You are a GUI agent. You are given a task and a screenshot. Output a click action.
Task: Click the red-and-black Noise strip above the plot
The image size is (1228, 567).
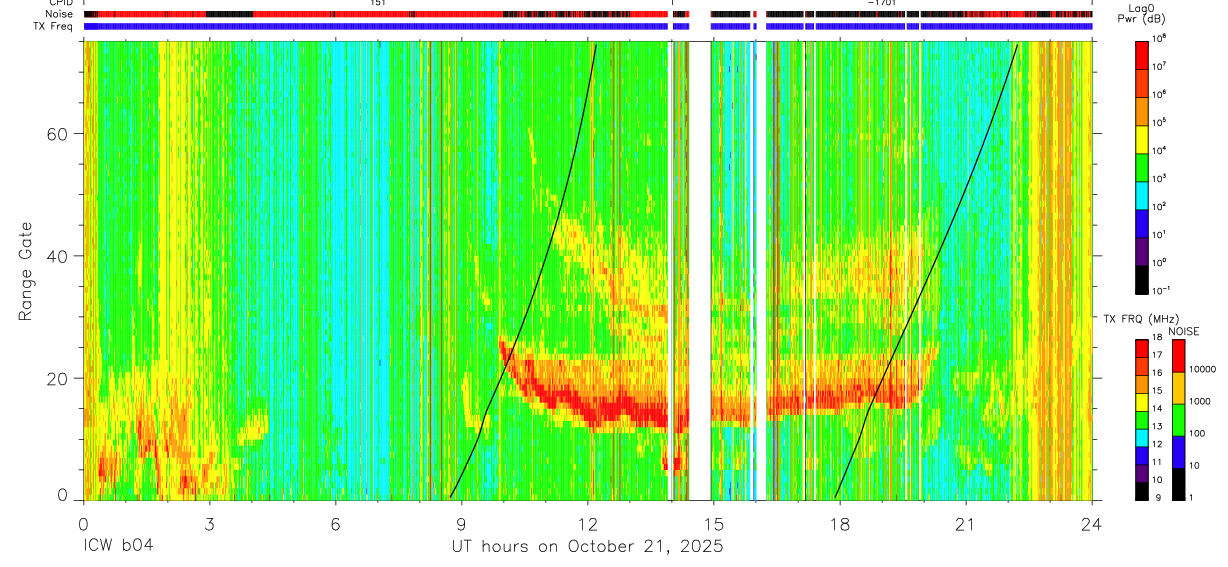[587, 14]
